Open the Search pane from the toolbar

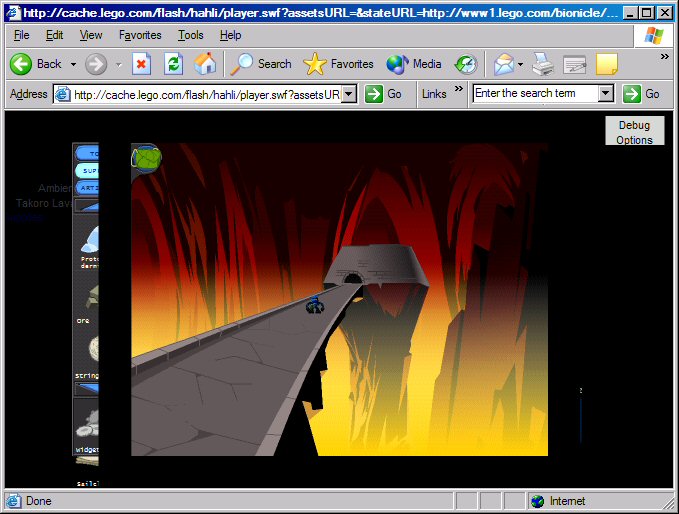(261, 64)
